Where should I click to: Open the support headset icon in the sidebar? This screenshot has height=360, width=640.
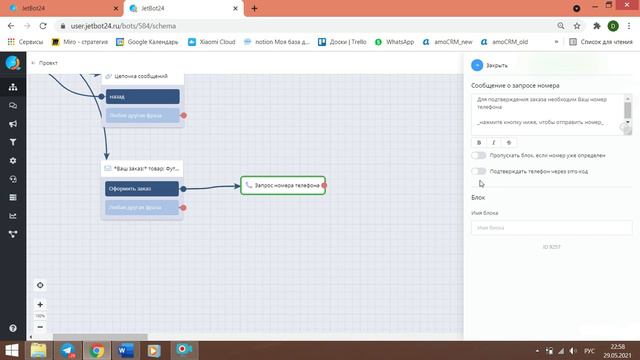click(x=13, y=179)
